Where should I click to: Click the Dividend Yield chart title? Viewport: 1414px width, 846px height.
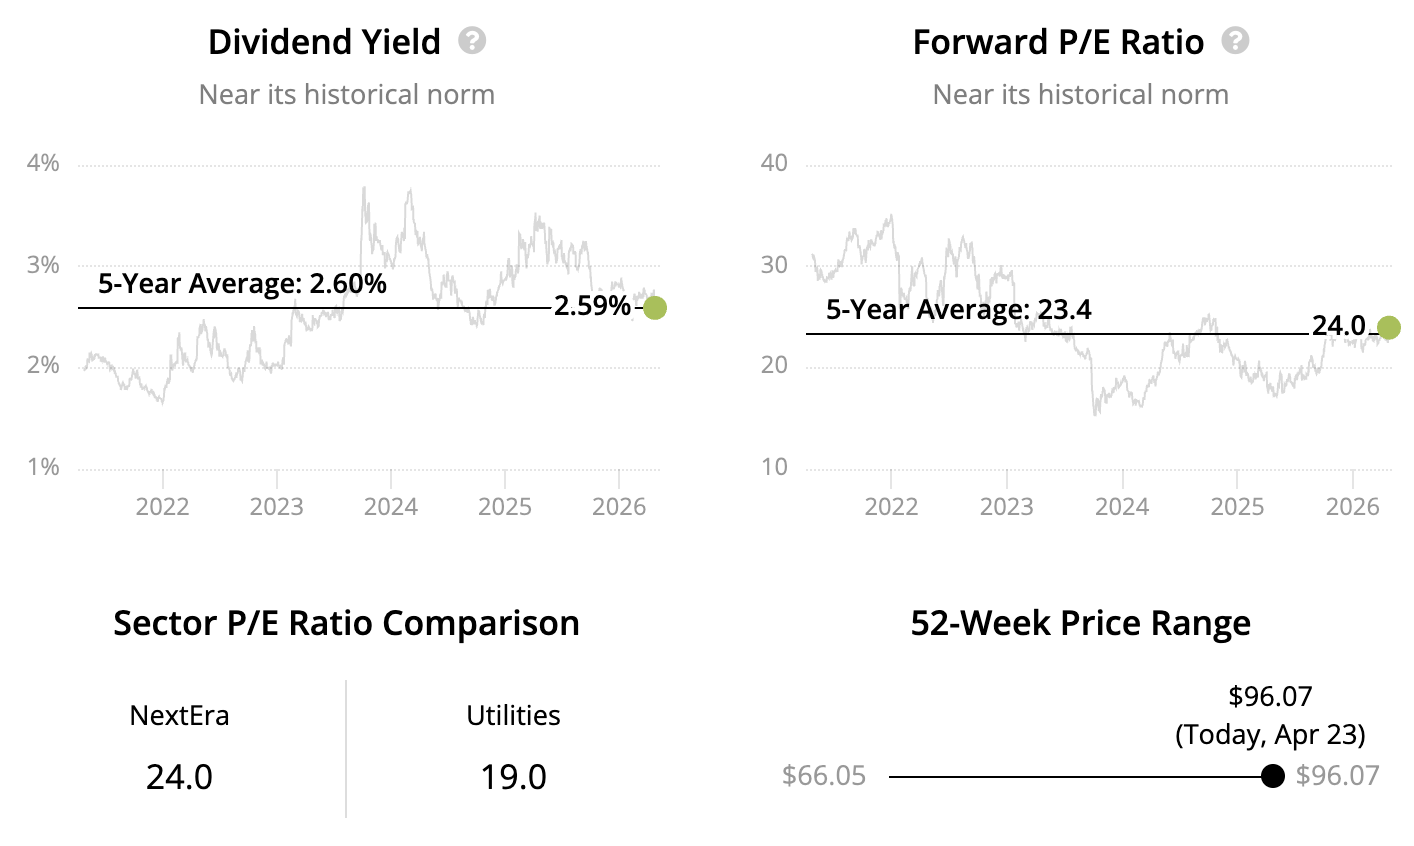point(324,42)
